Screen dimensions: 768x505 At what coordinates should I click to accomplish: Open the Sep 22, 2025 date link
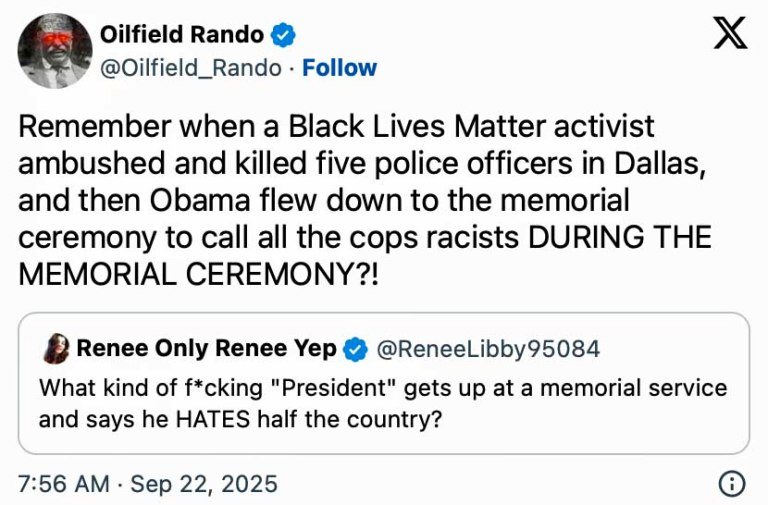205,485
